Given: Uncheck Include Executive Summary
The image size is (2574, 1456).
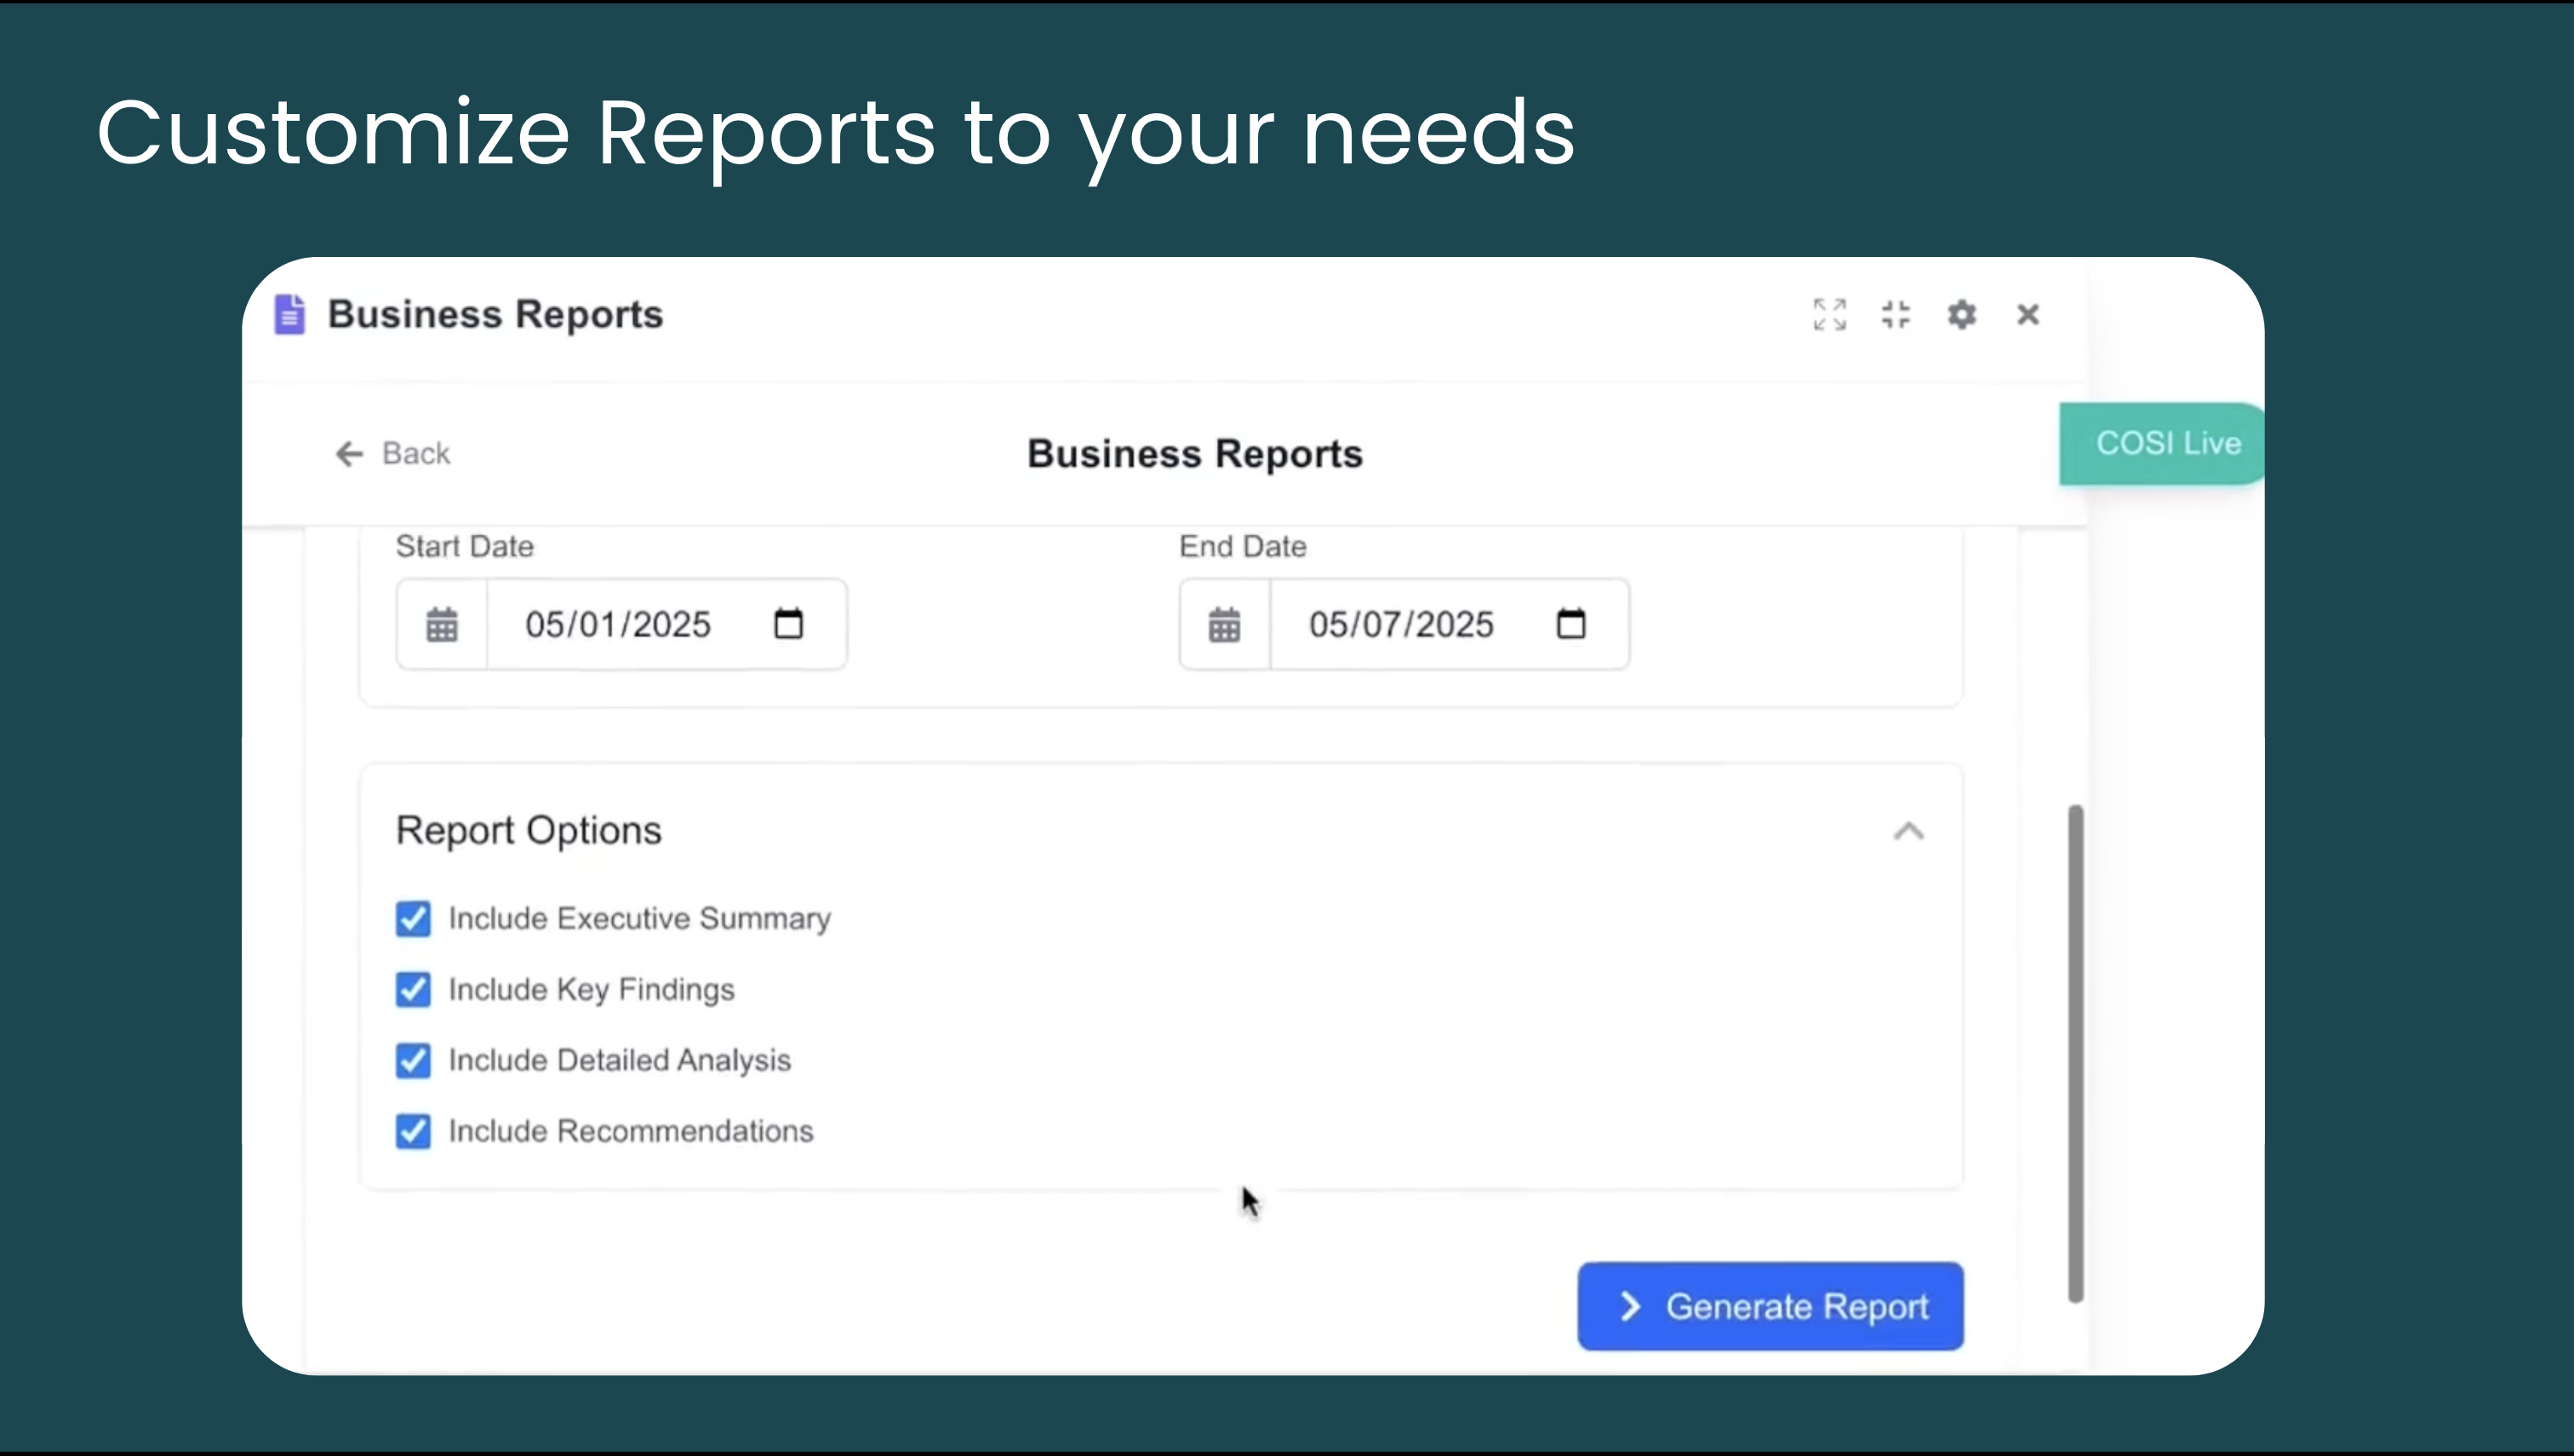Looking at the screenshot, I should click(413, 918).
